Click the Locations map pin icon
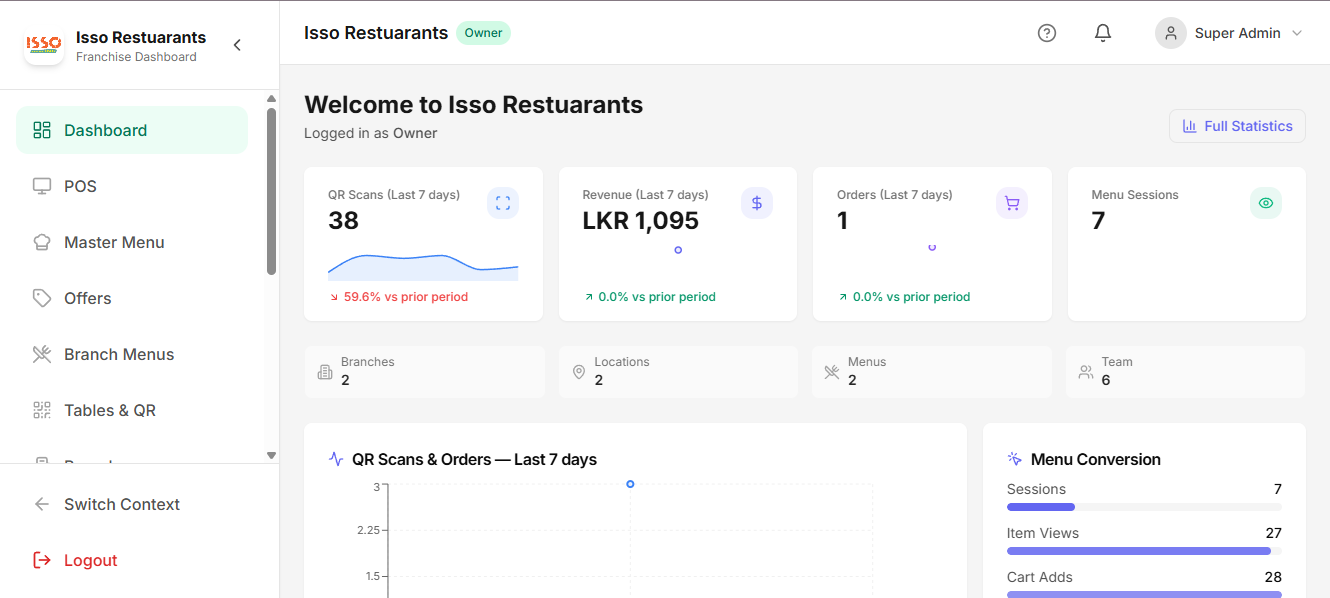This screenshot has height=598, width=1330. coord(578,372)
